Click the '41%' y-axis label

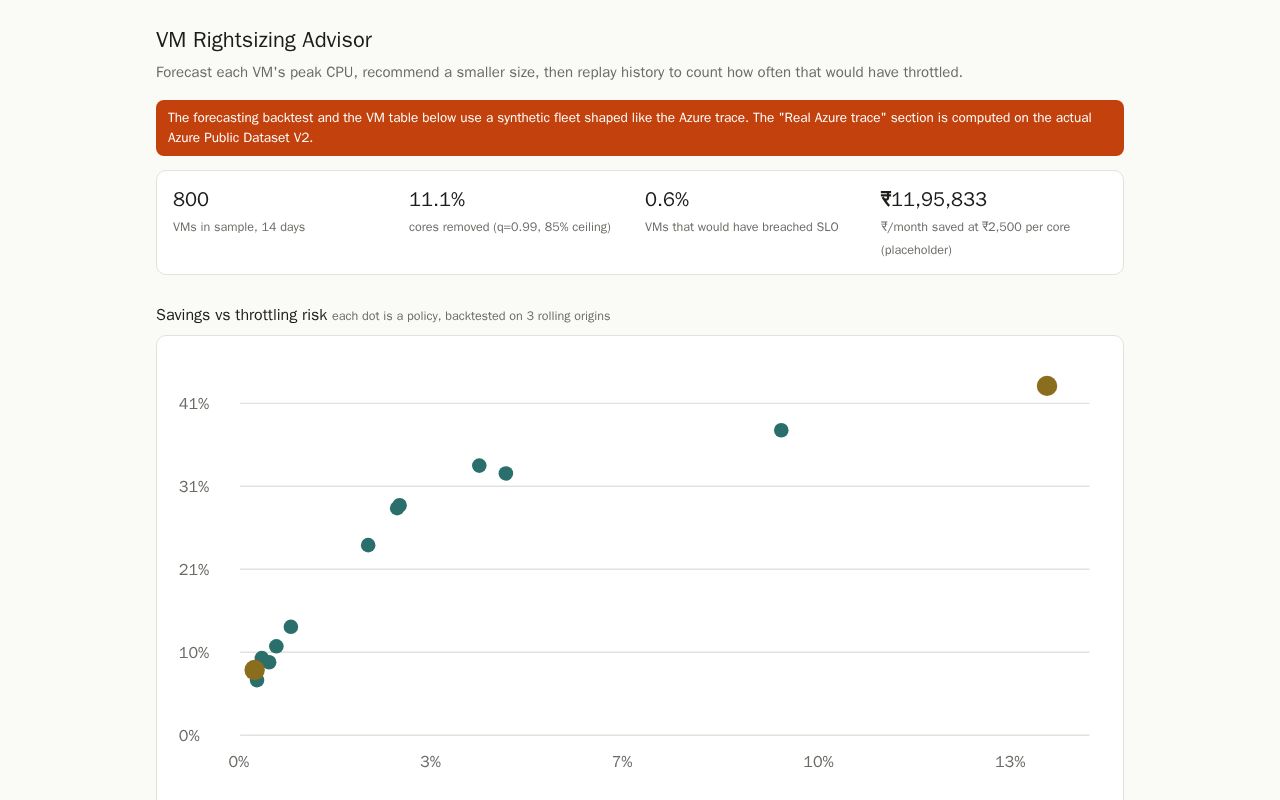pos(194,404)
